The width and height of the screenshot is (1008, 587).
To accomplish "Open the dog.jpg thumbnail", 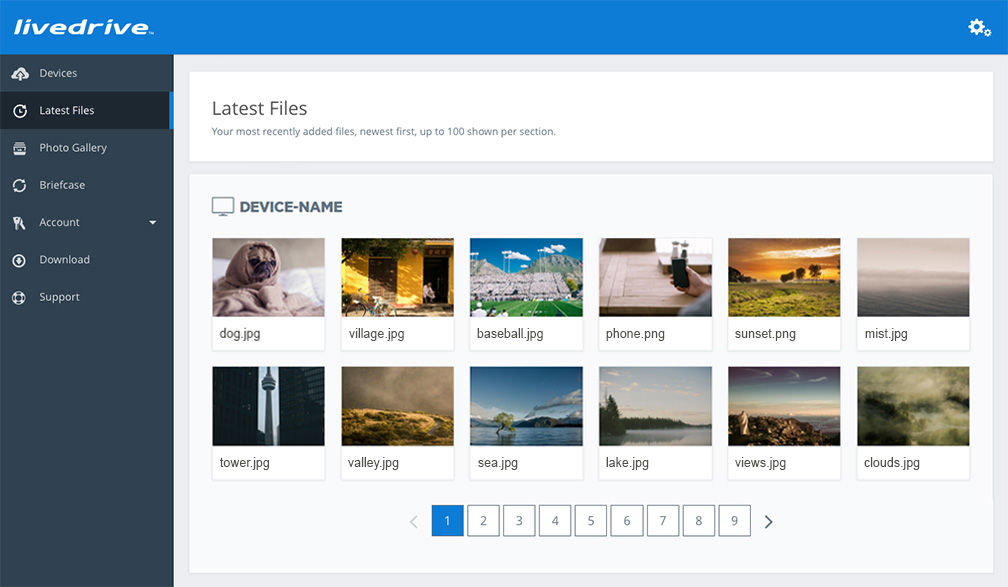I will pyautogui.click(x=268, y=276).
